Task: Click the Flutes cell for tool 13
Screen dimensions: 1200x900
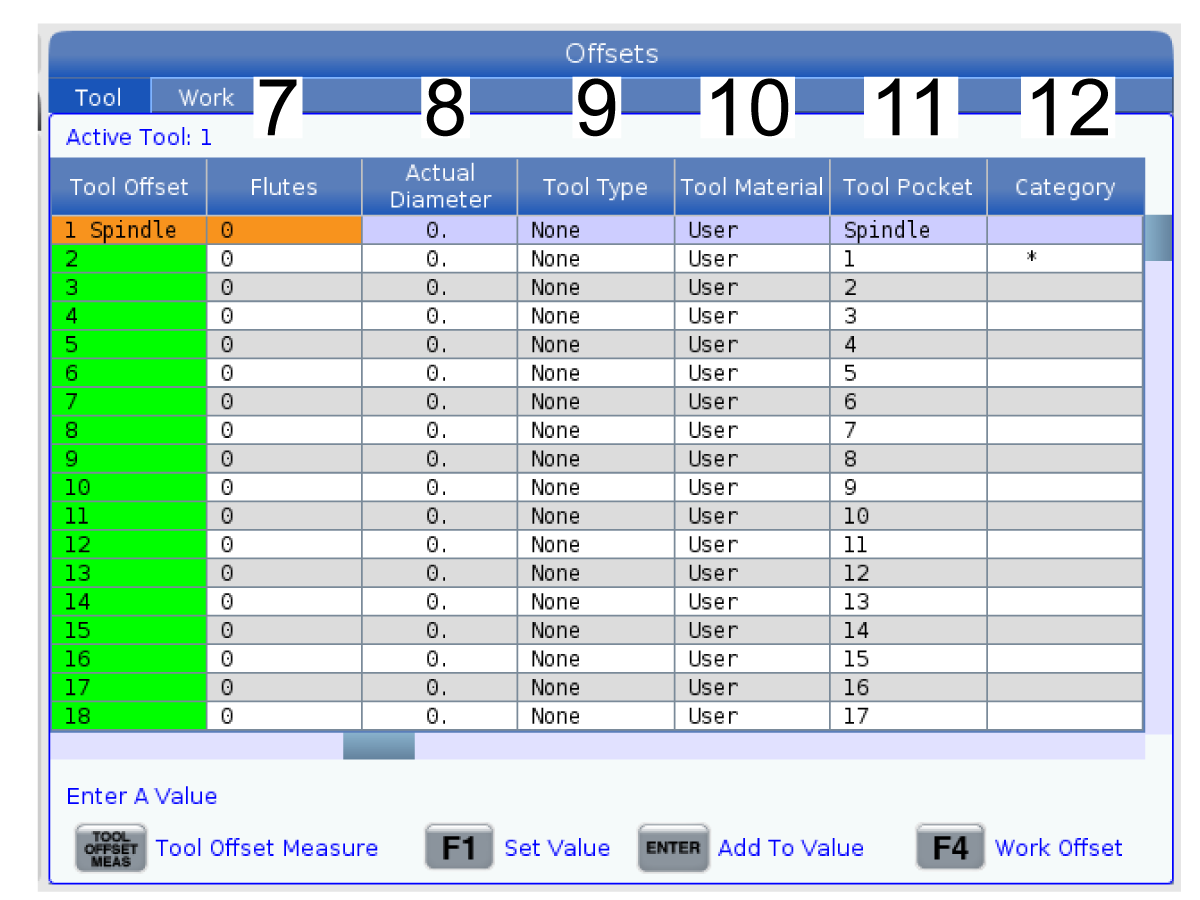Action: coord(284,573)
